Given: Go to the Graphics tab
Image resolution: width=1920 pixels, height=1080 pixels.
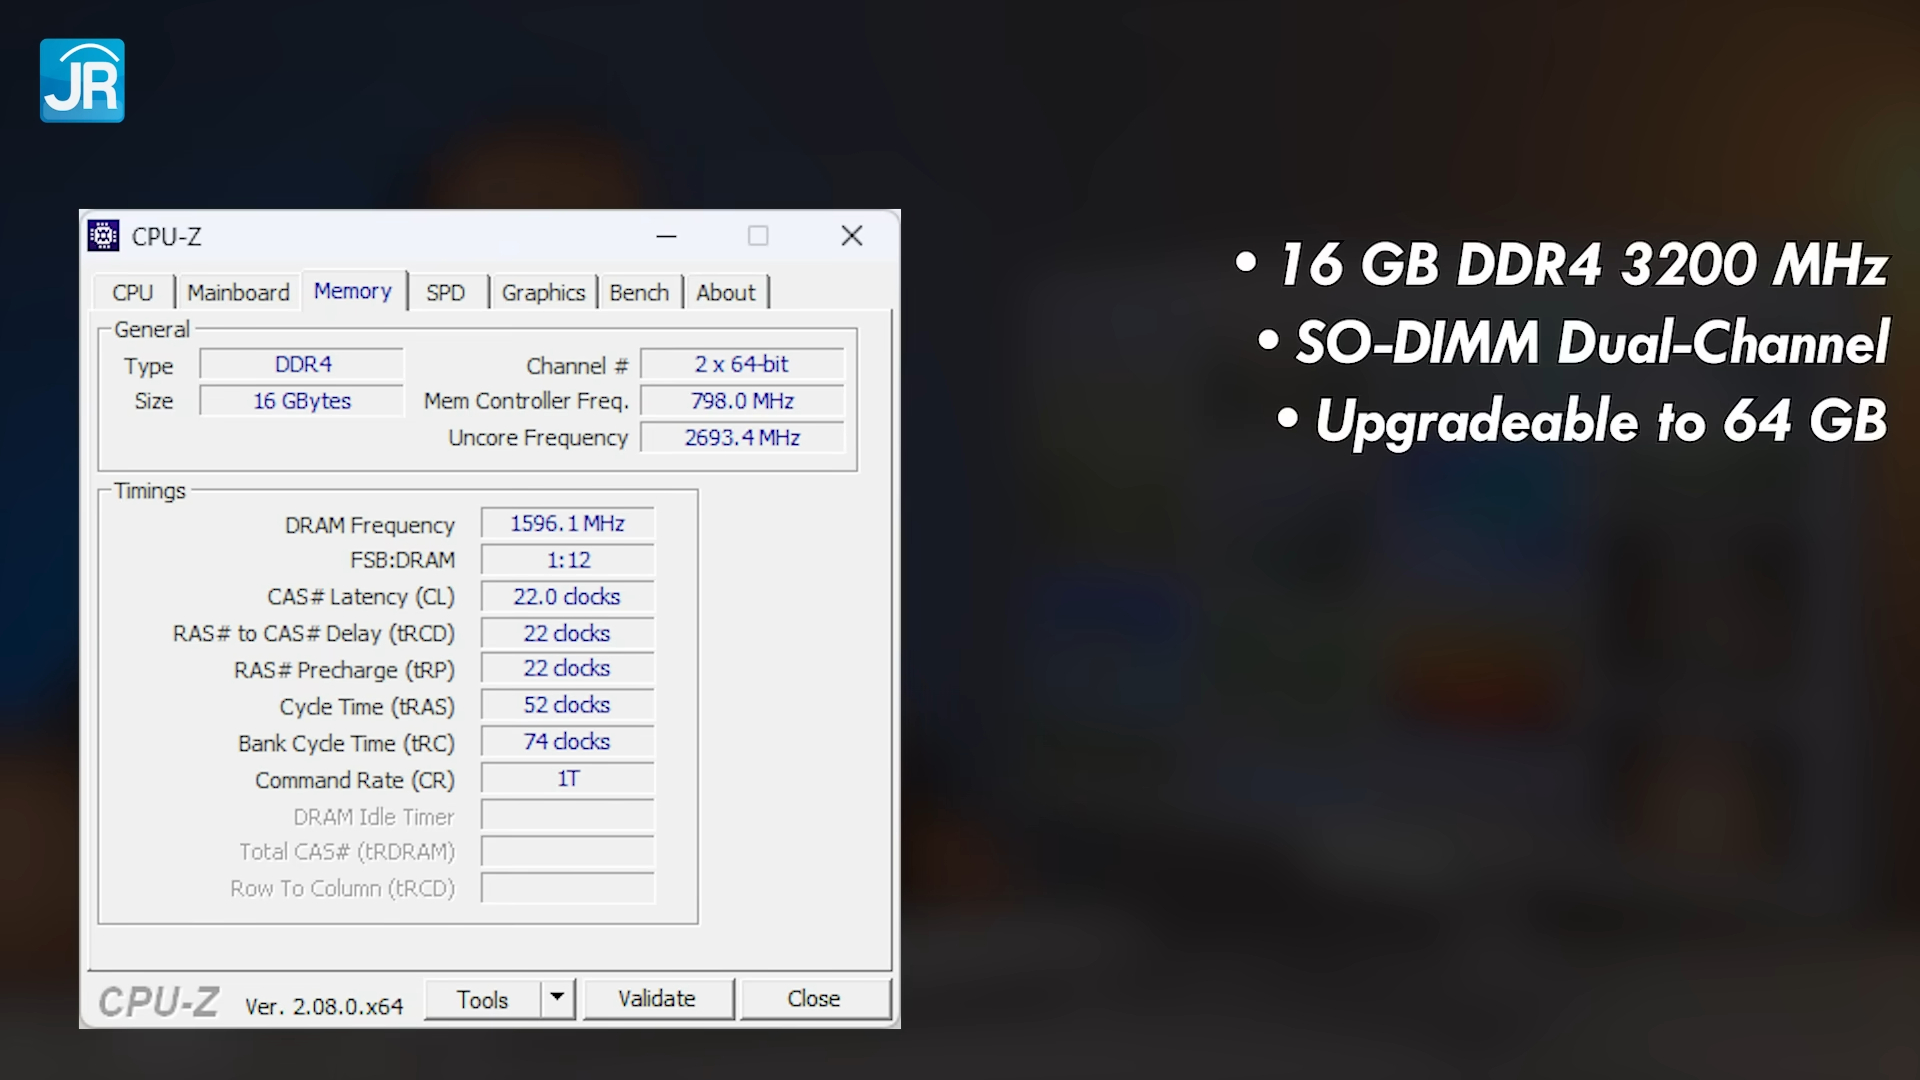Looking at the screenshot, I should [x=543, y=293].
